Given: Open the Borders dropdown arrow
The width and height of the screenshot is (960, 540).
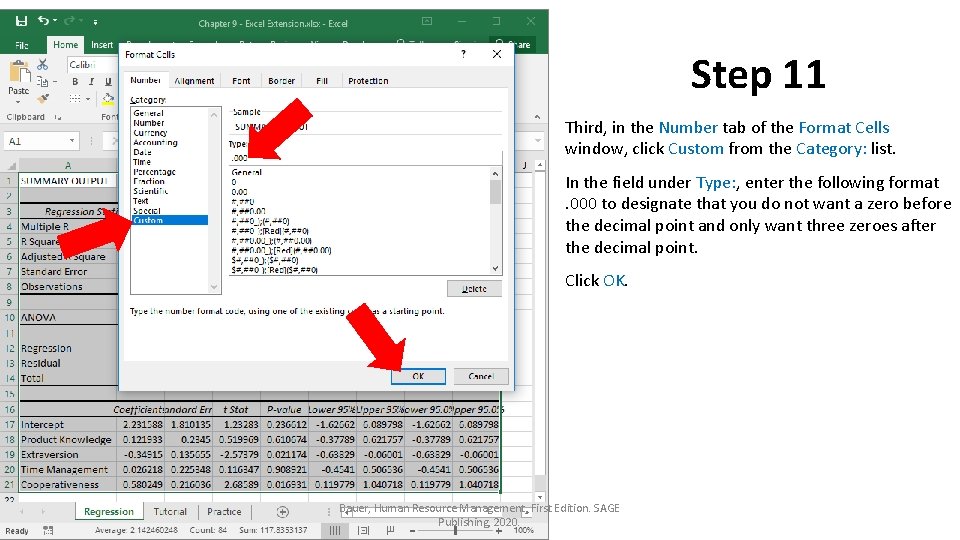Looking at the screenshot, I should click(x=88, y=99).
